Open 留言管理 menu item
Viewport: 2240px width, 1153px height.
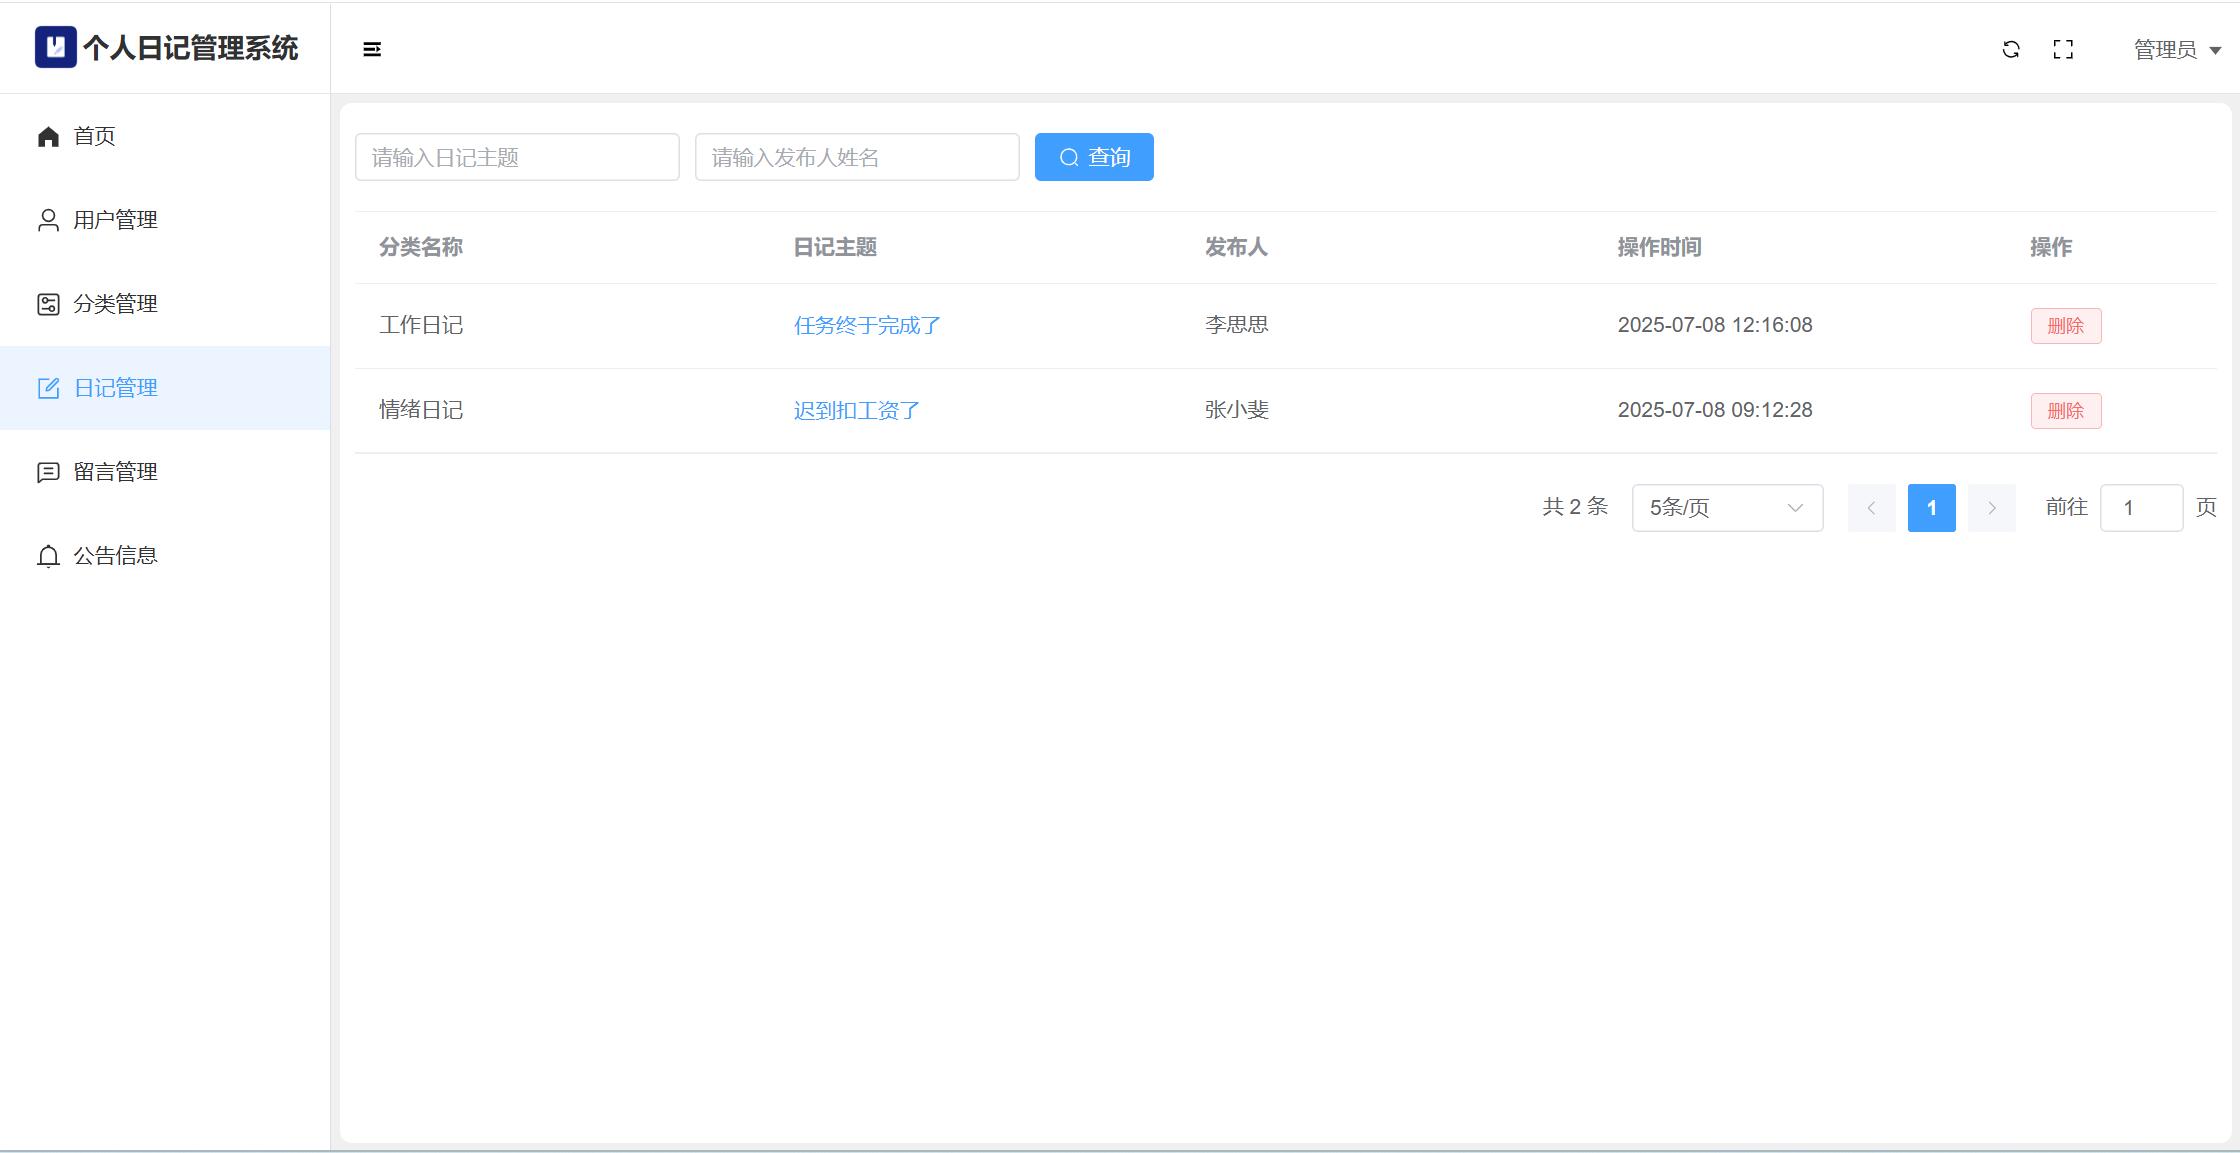(x=115, y=472)
